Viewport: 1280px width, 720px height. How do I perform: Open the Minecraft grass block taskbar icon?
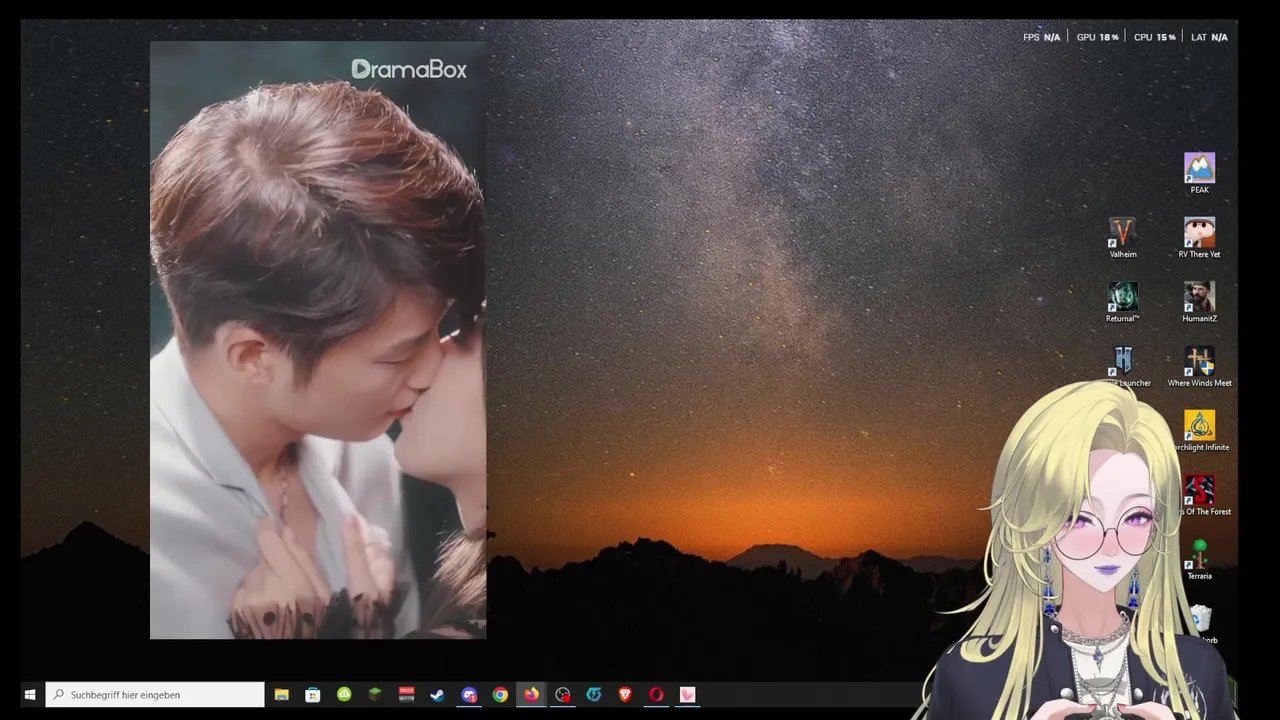[375, 694]
